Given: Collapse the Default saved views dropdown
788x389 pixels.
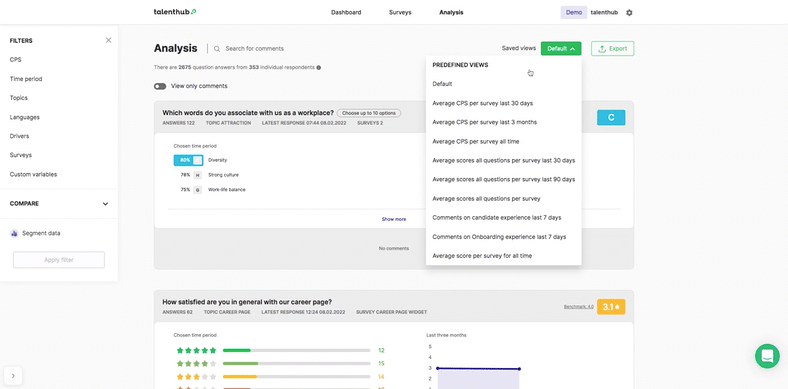Looking at the screenshot, I should point(561,49).
